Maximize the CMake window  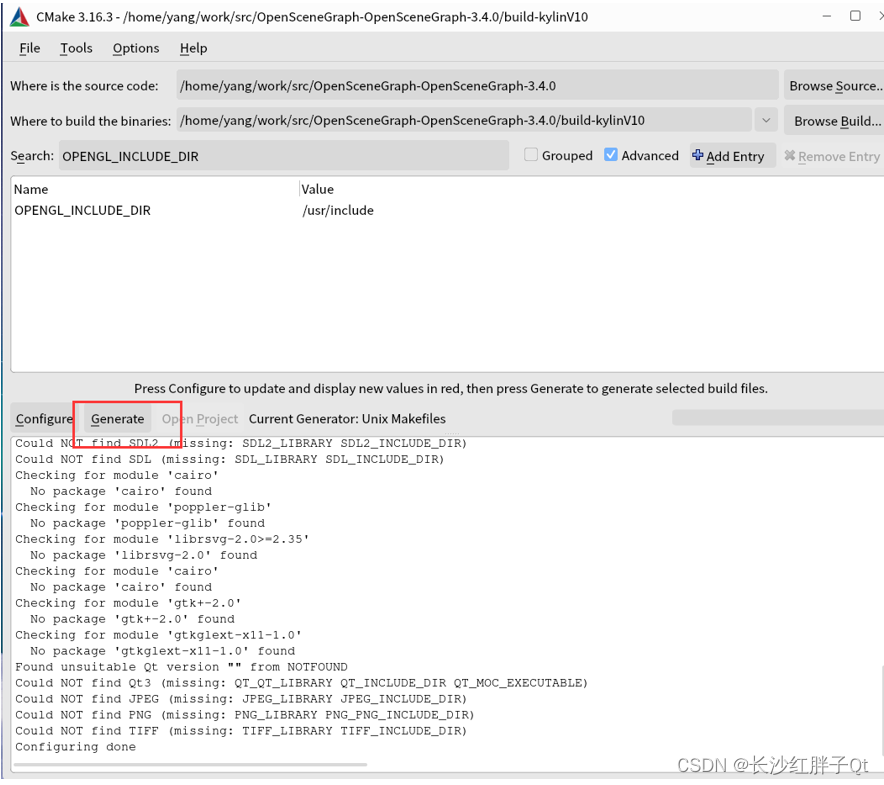[x=855, y=16]
